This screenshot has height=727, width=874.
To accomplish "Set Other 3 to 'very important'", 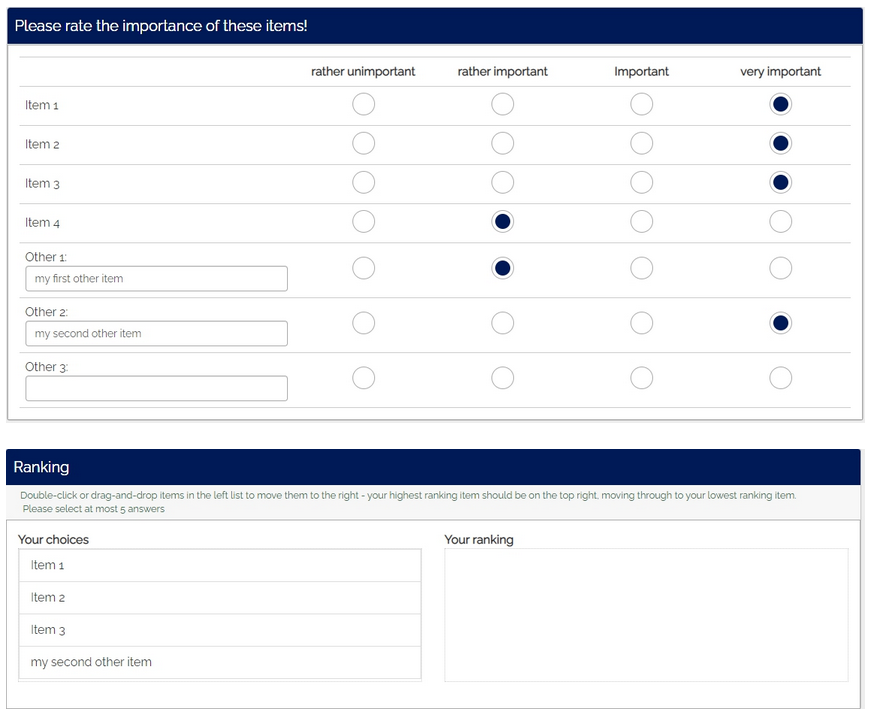I will [781, 377].
